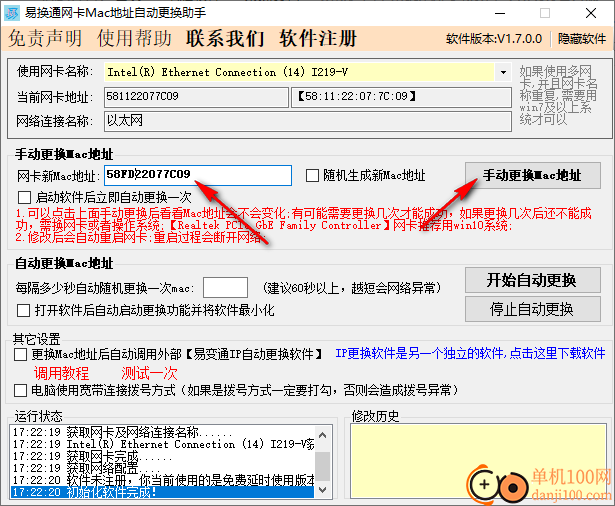The image size is (615, 506).
Task: Close the 易换通 window
Action: (x=591, y=13)
